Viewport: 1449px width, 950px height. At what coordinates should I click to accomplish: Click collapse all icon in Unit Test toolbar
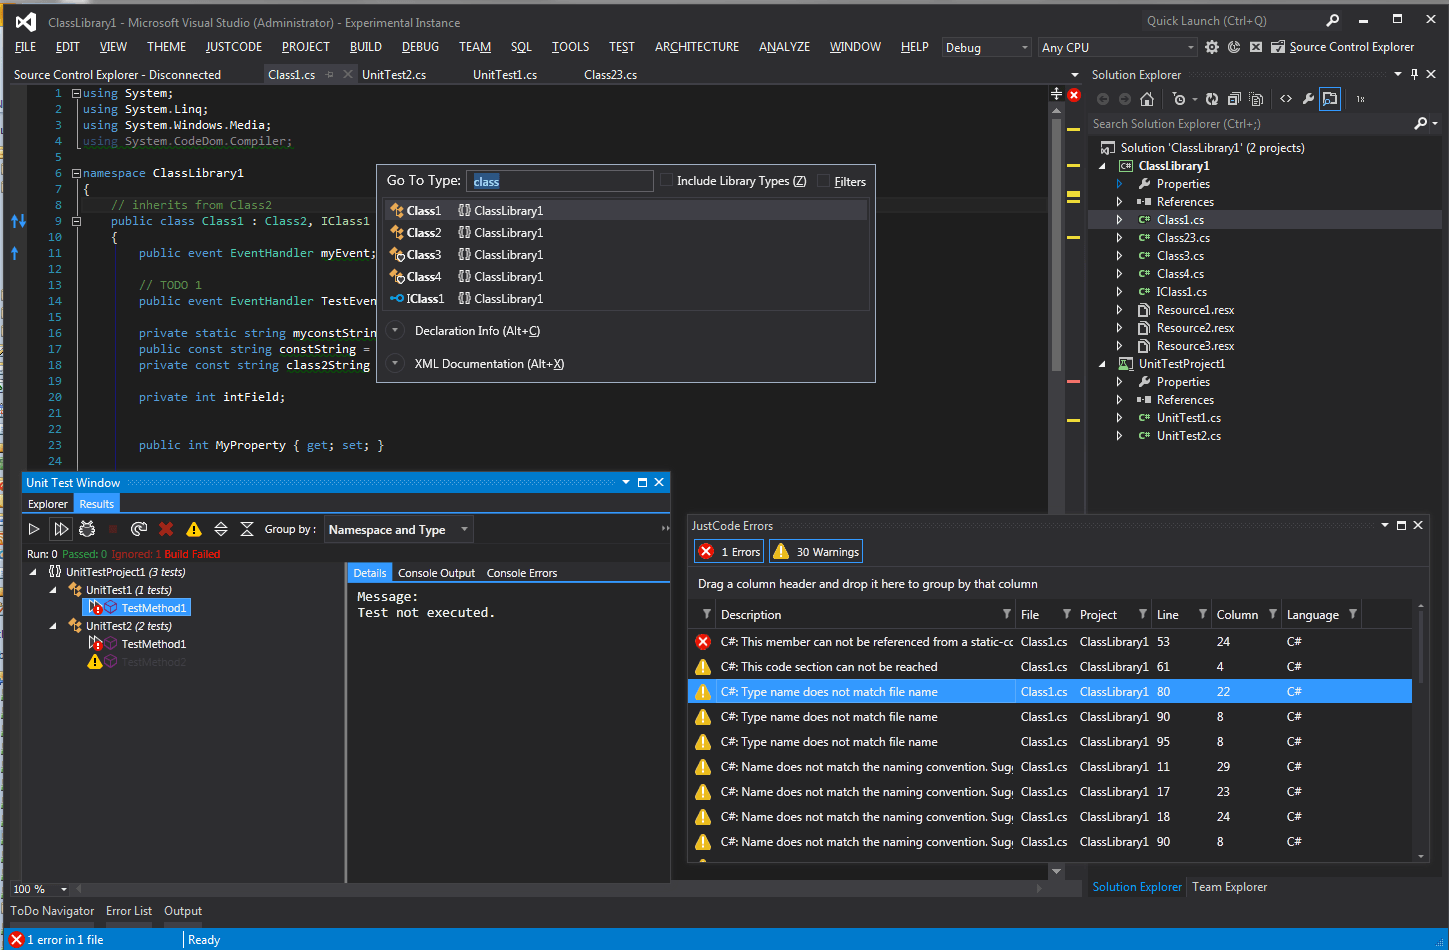click(x=247, y=529)
